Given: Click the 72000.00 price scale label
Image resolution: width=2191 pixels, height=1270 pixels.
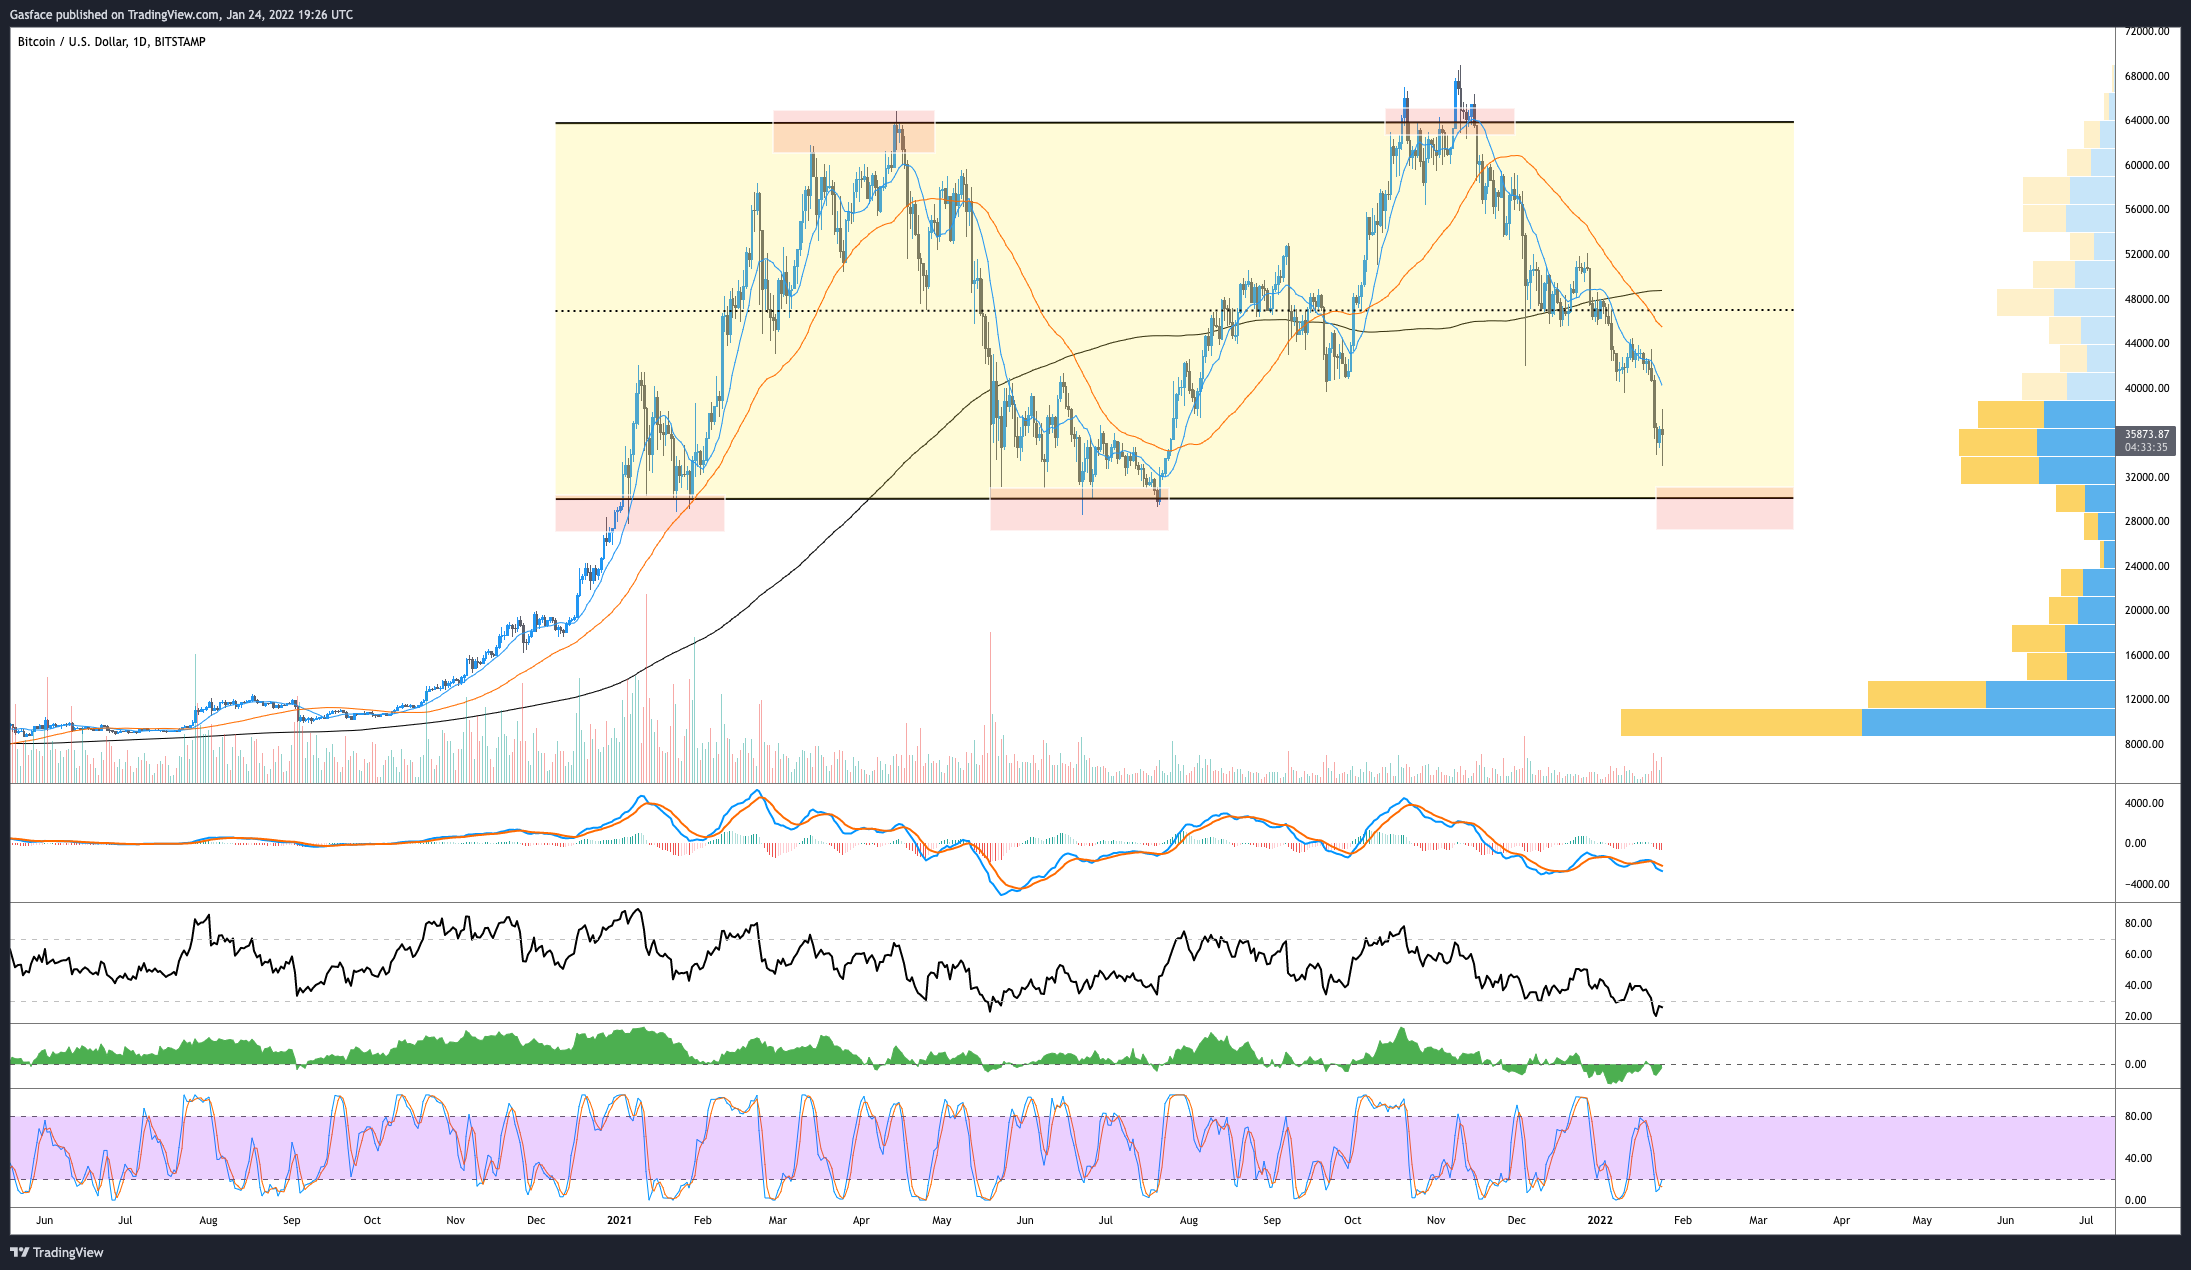Looking at the screenshot, I should [2147, 32].
